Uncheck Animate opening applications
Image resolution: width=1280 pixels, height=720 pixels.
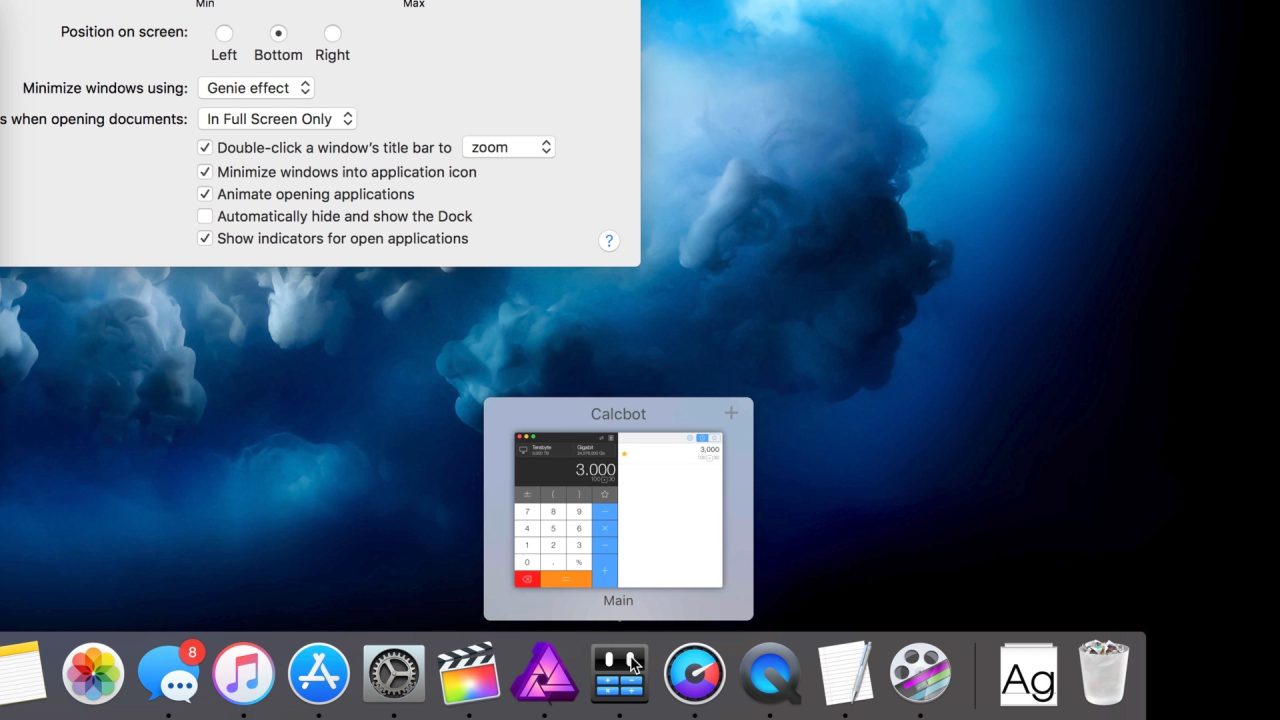coord(205,194)
